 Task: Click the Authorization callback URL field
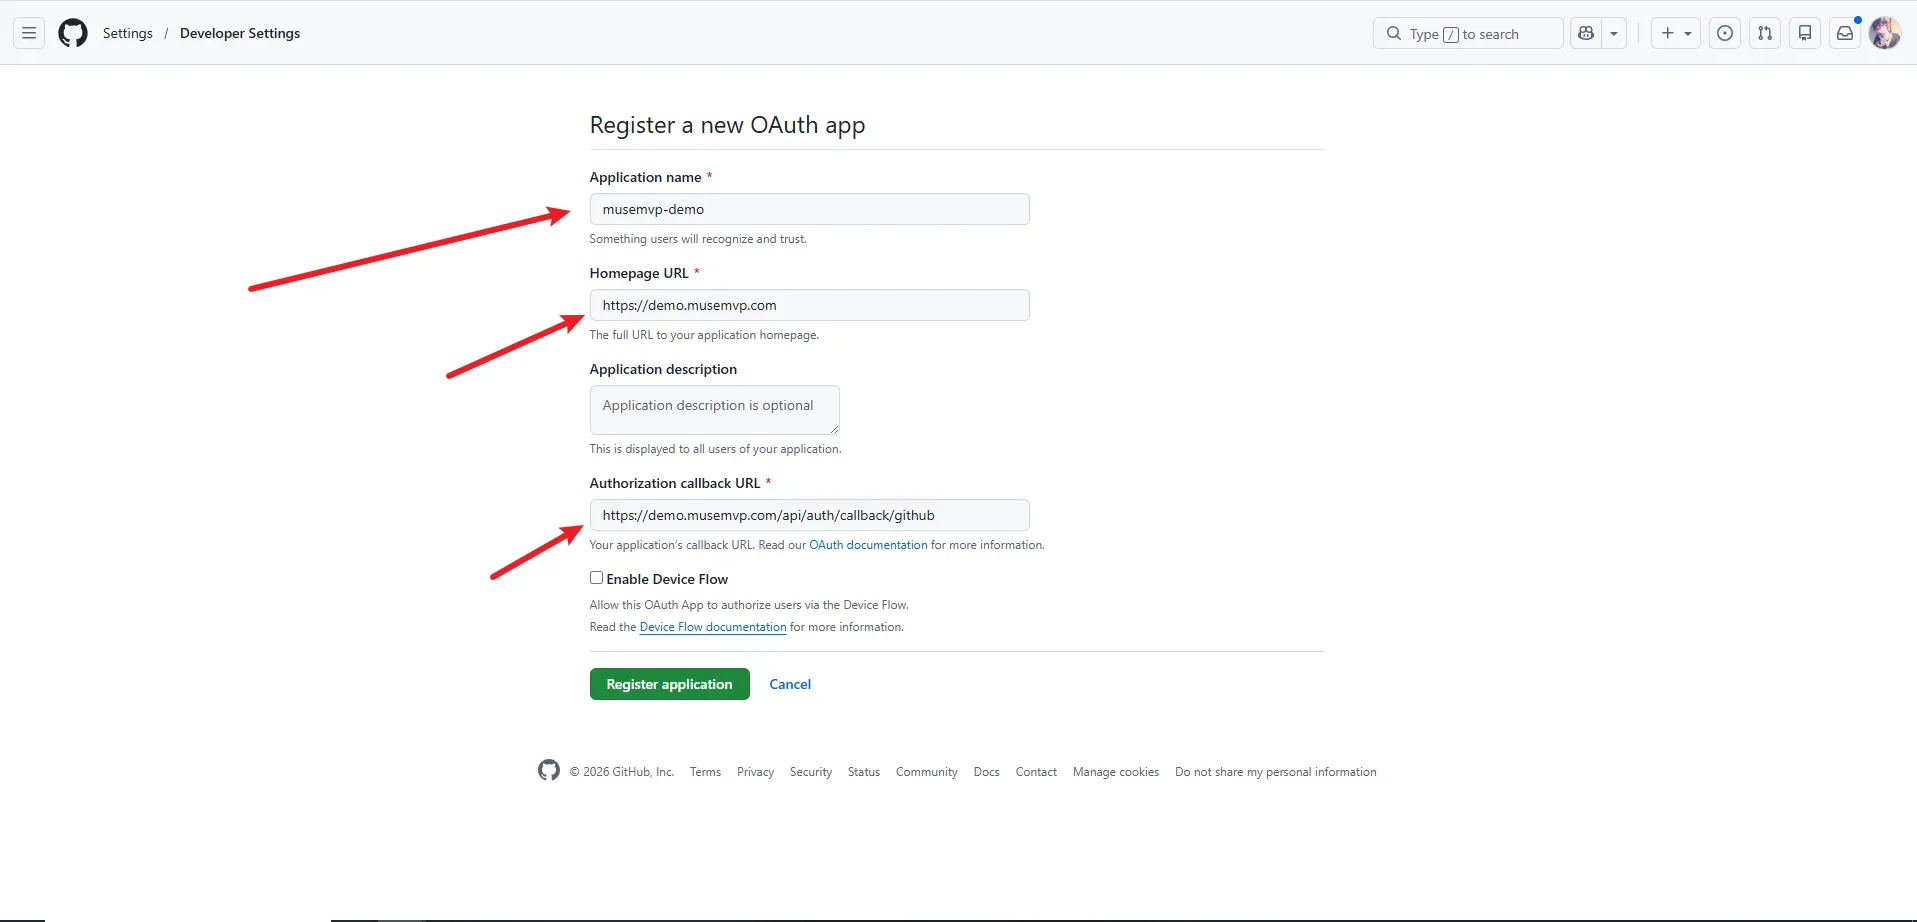point(809,515)
